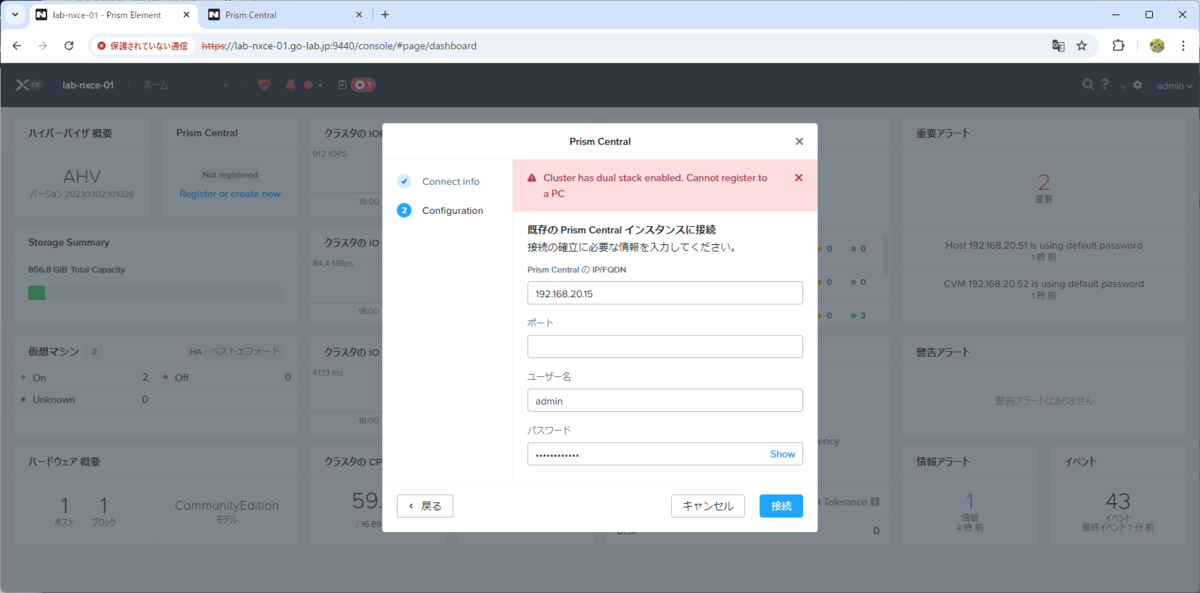Select the Configuration step number 2
This screenshot has width=1200, height=593.
pyautogui.click(x=404, y=210)
